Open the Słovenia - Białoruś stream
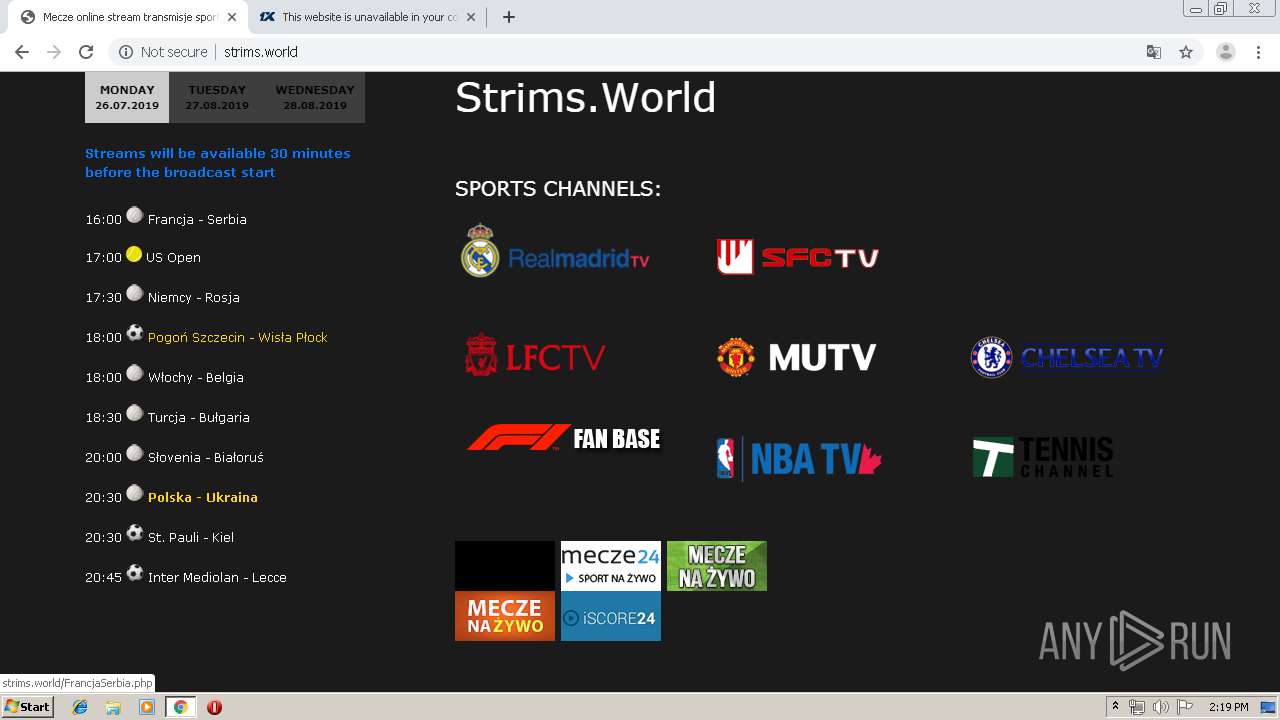The image size is (1280, 720). [206, 457]
